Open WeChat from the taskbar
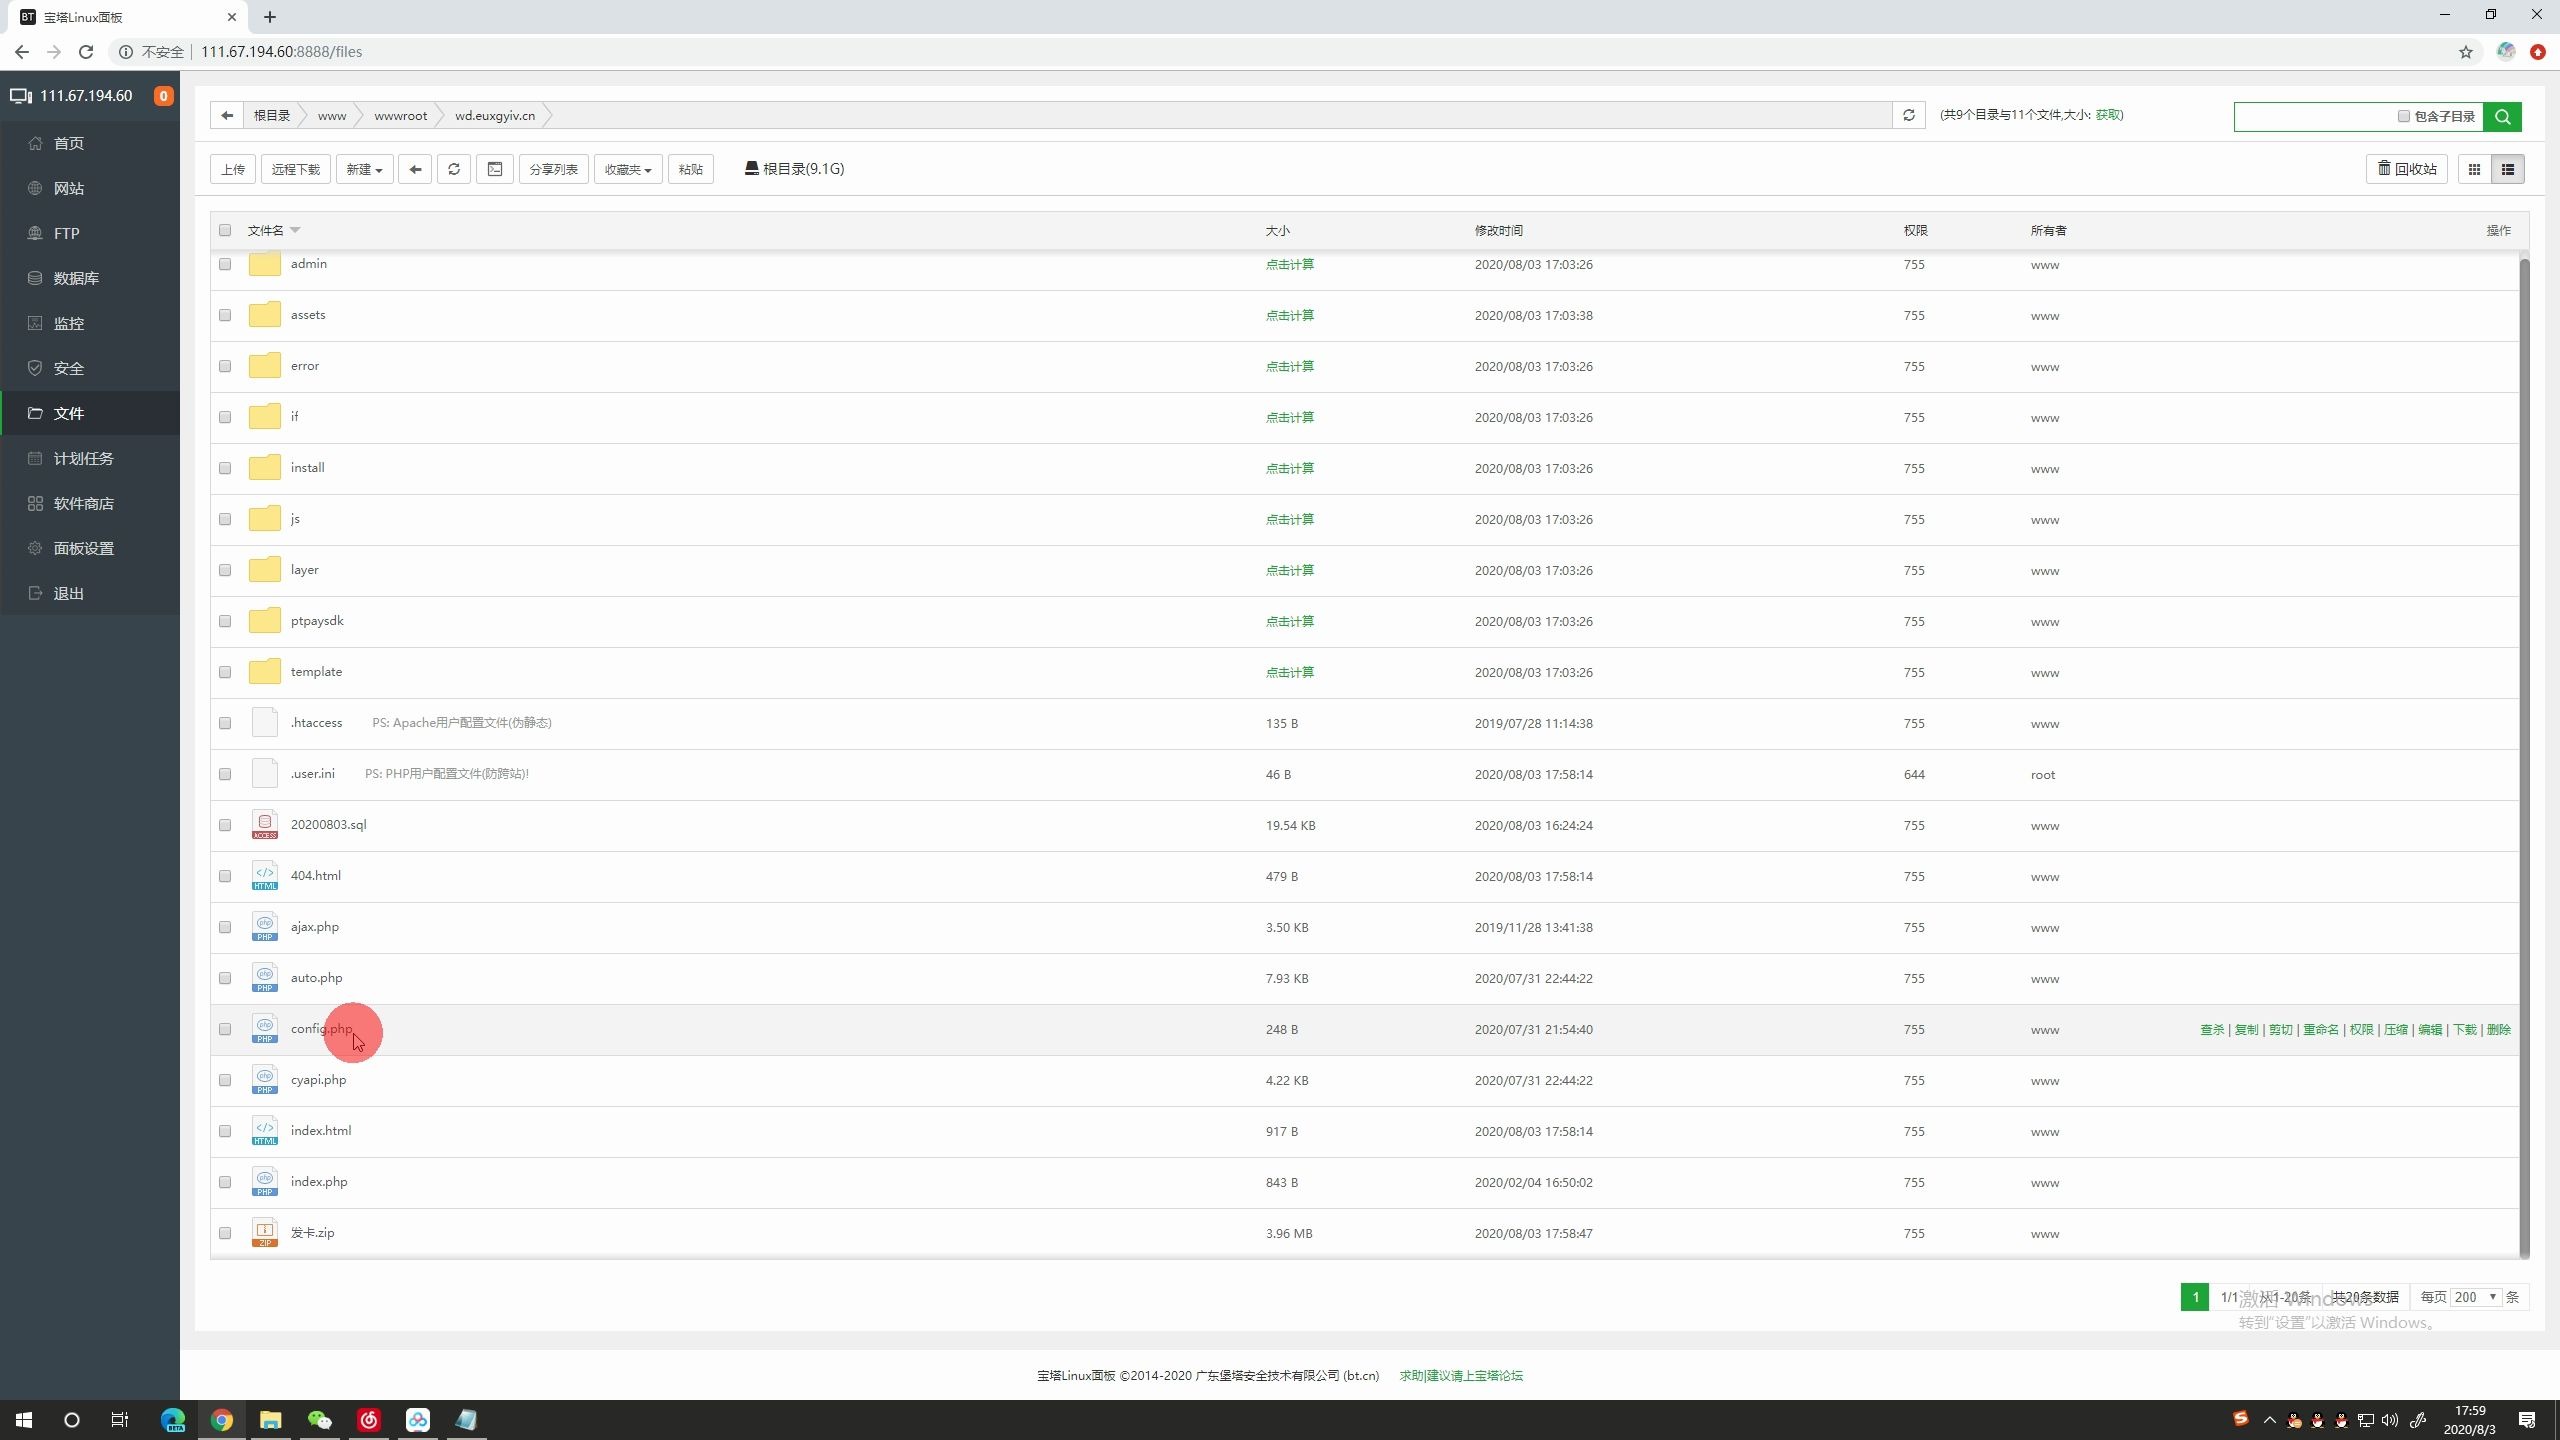The height and width of the screenshot is (1440, 2560). [320, 1420]
